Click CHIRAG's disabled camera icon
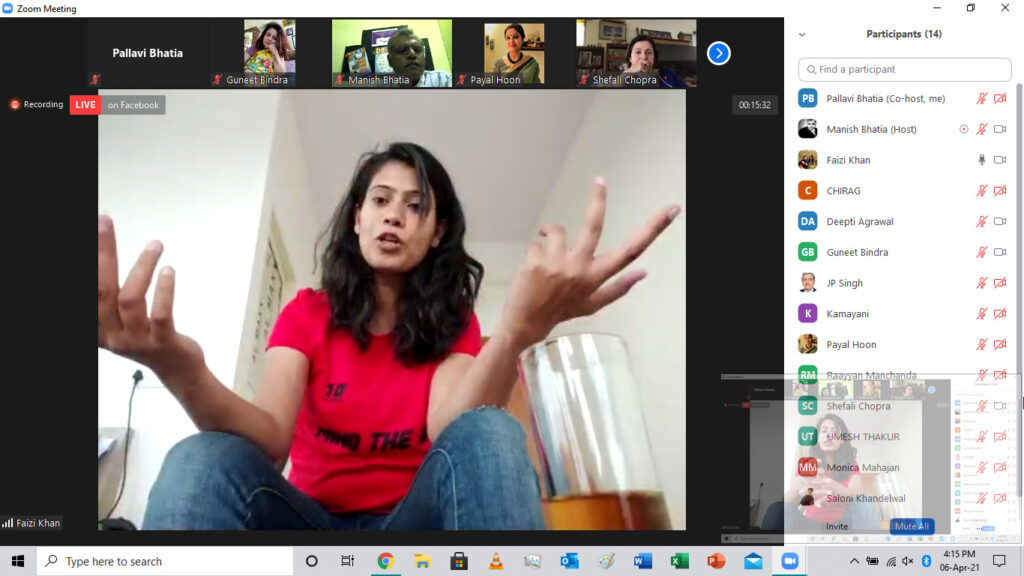 point(1000,191)
